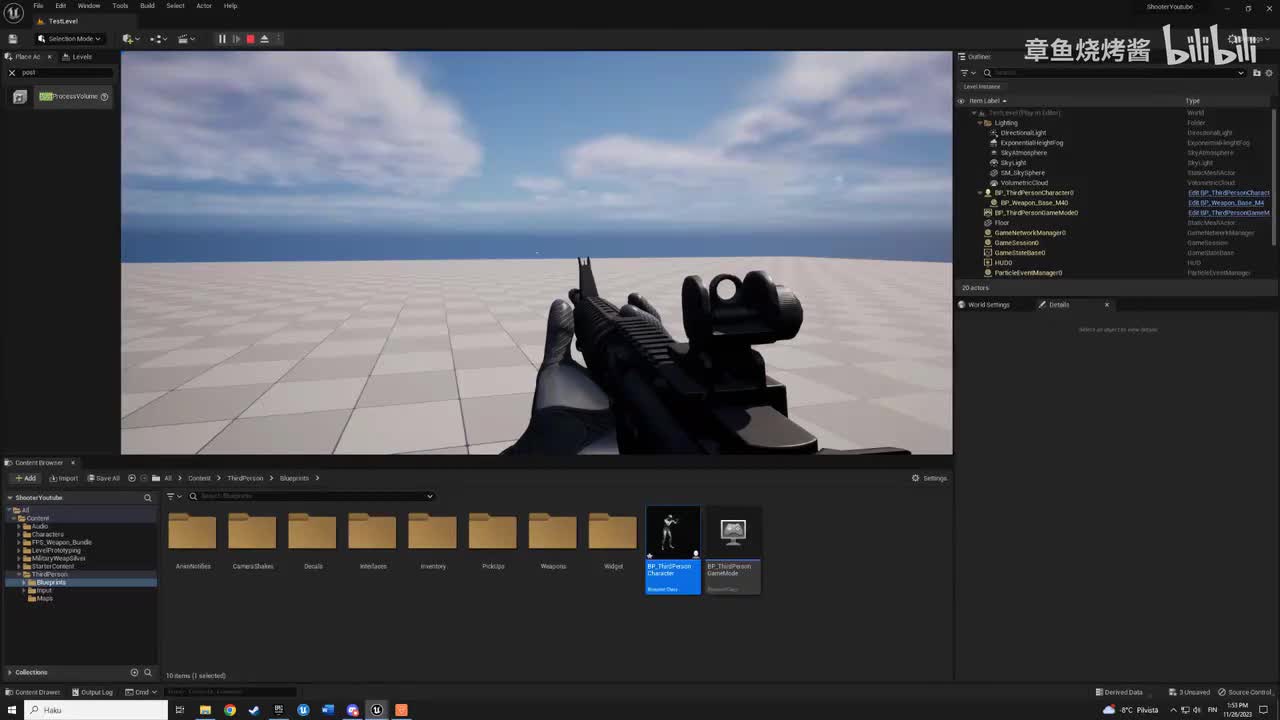Click the Import button
Screen dimensions: 1280x720
click(62, 478)
